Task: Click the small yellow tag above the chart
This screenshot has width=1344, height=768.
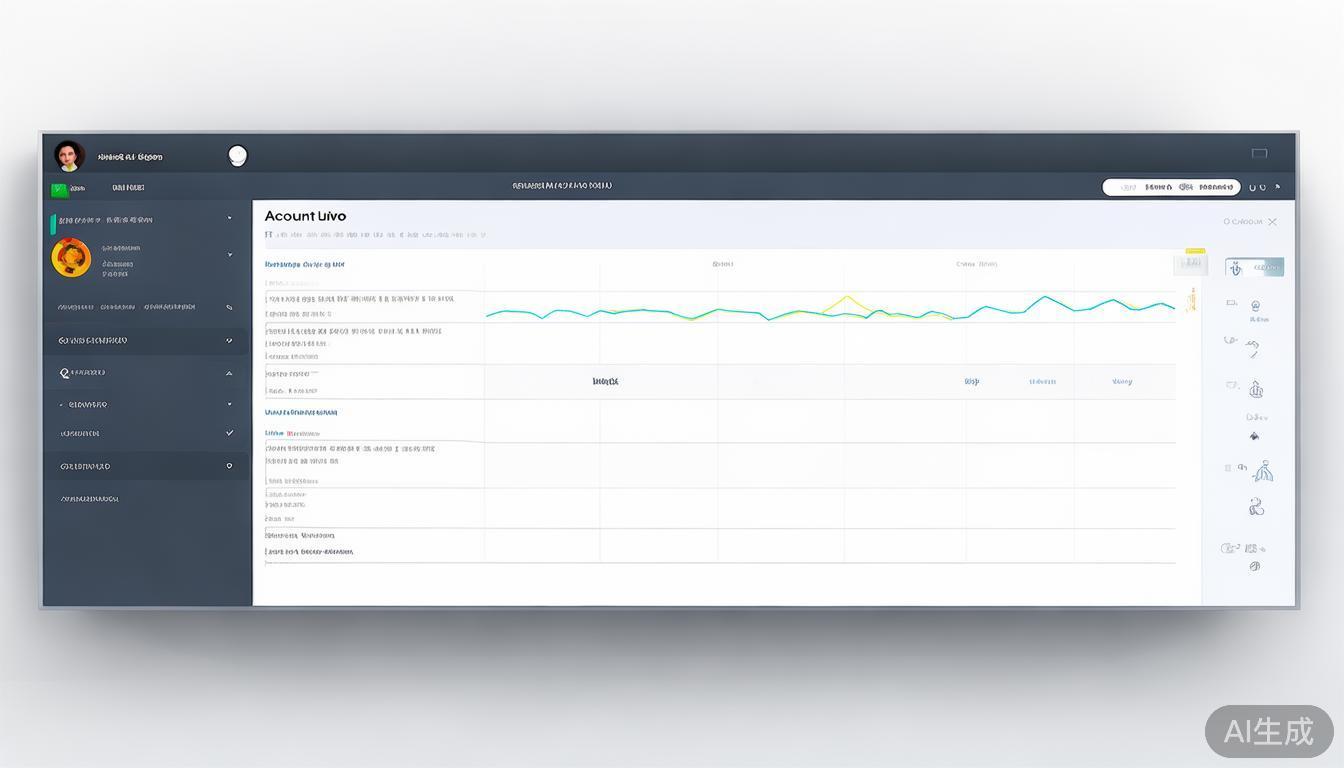Action: pos(1195,251)
